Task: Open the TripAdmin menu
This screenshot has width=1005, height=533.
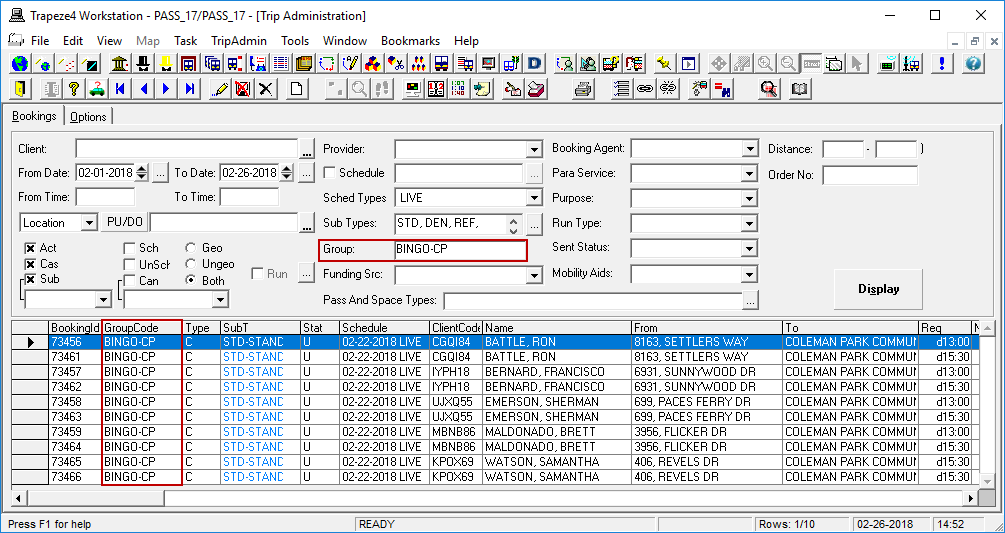Action: [239, 40]
